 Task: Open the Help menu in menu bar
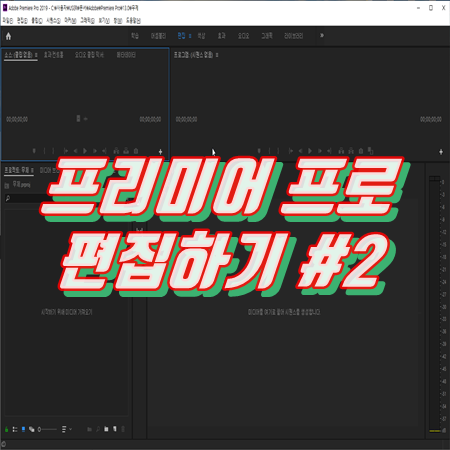(x=133, y=21)
